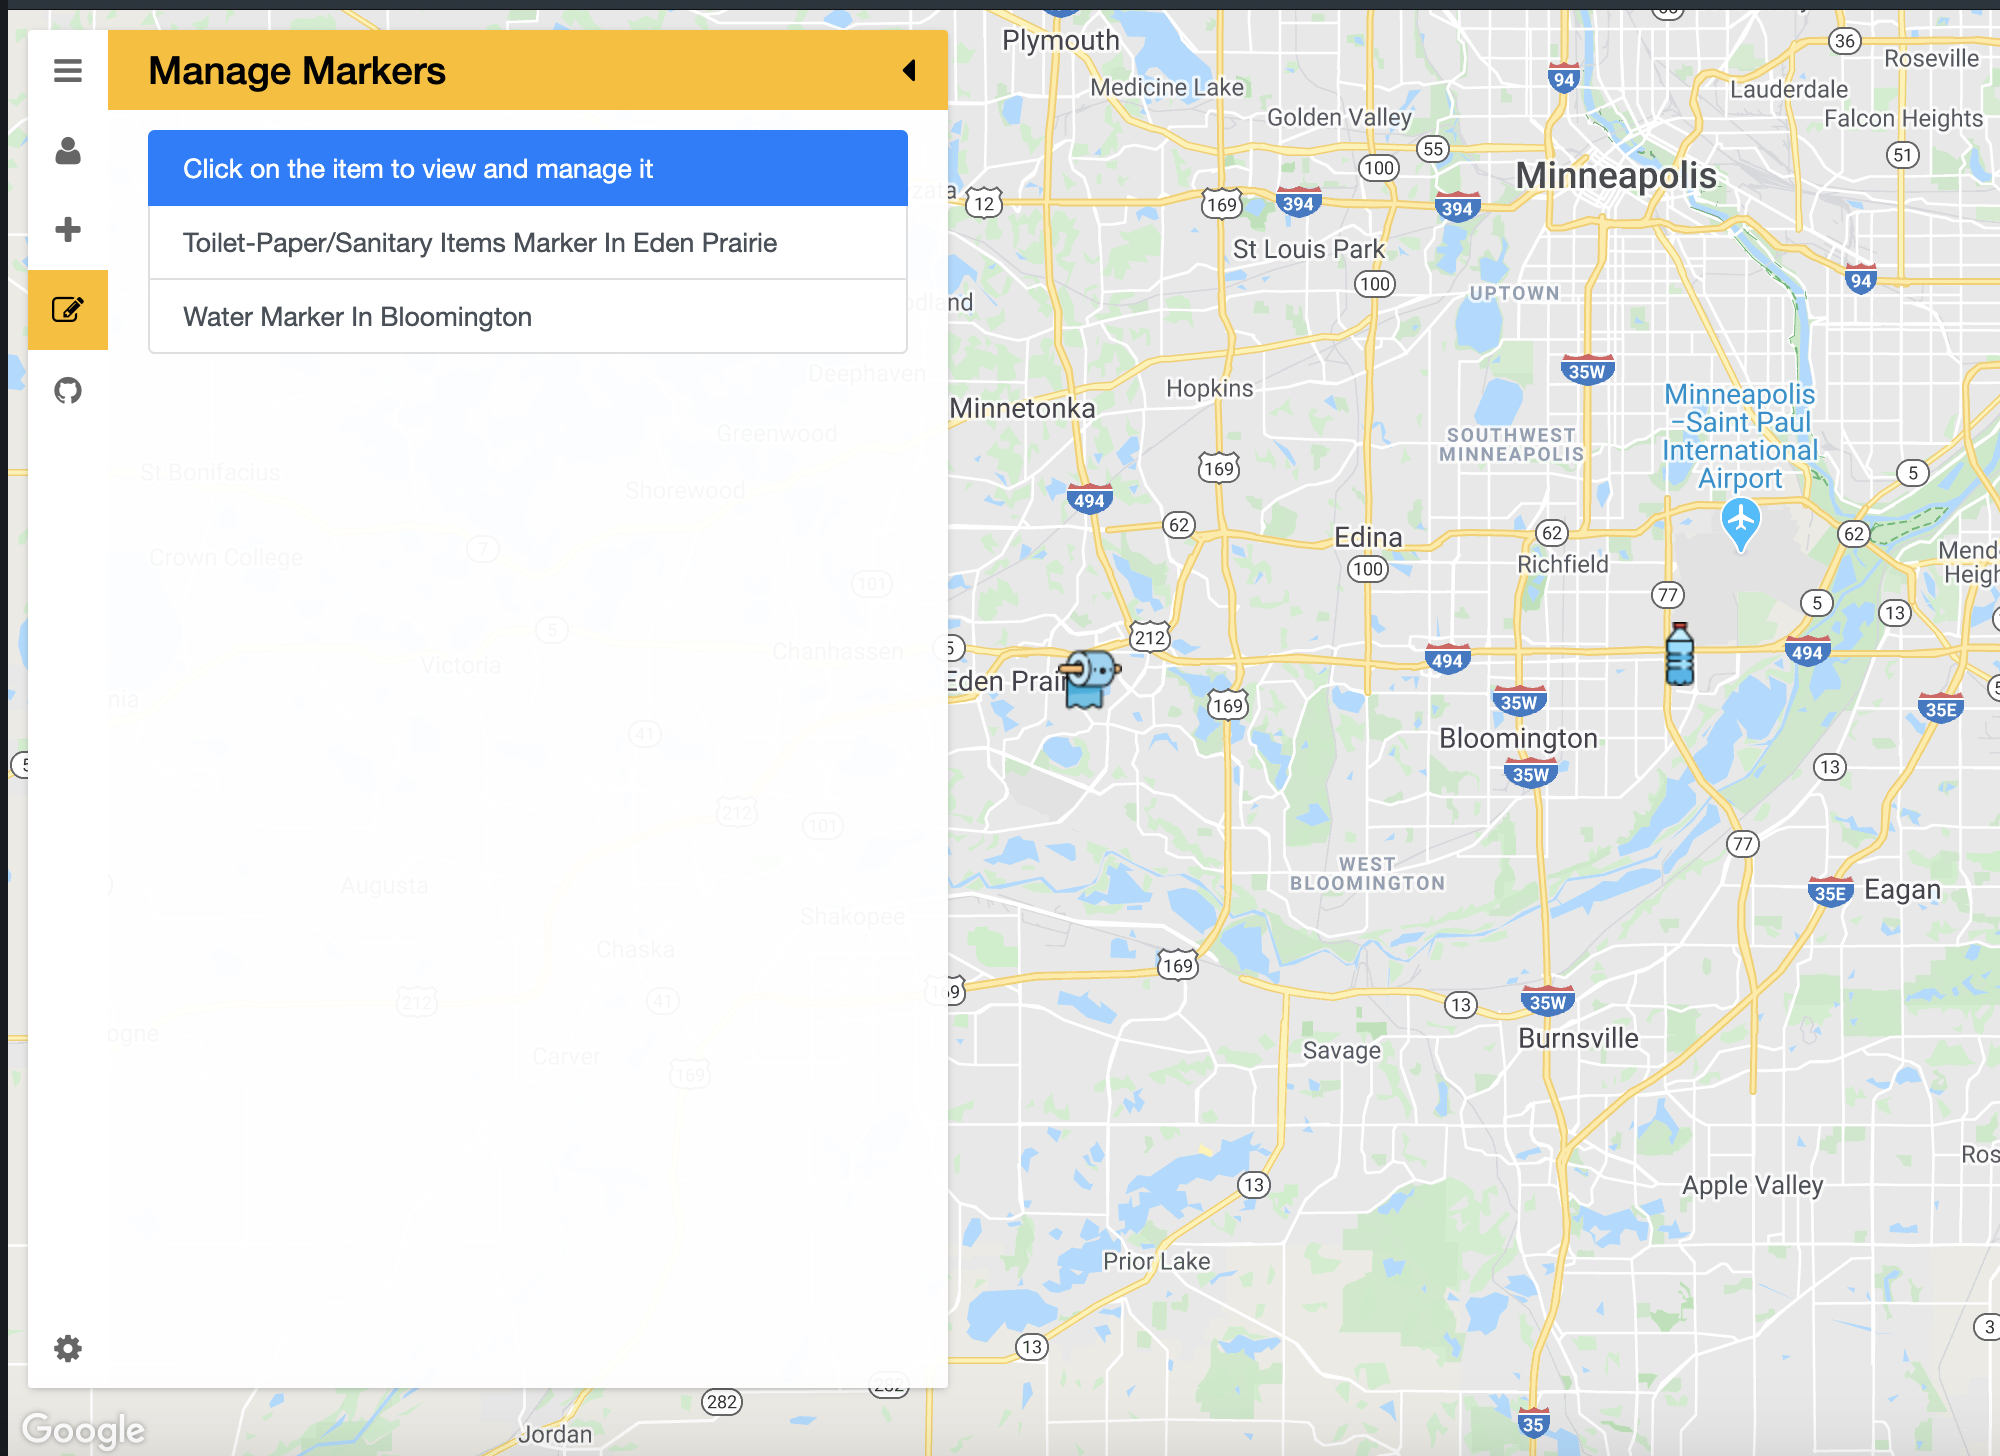Open the GitHub link icon
The height and width of the screenshot is (1456, 2000).
68,390
